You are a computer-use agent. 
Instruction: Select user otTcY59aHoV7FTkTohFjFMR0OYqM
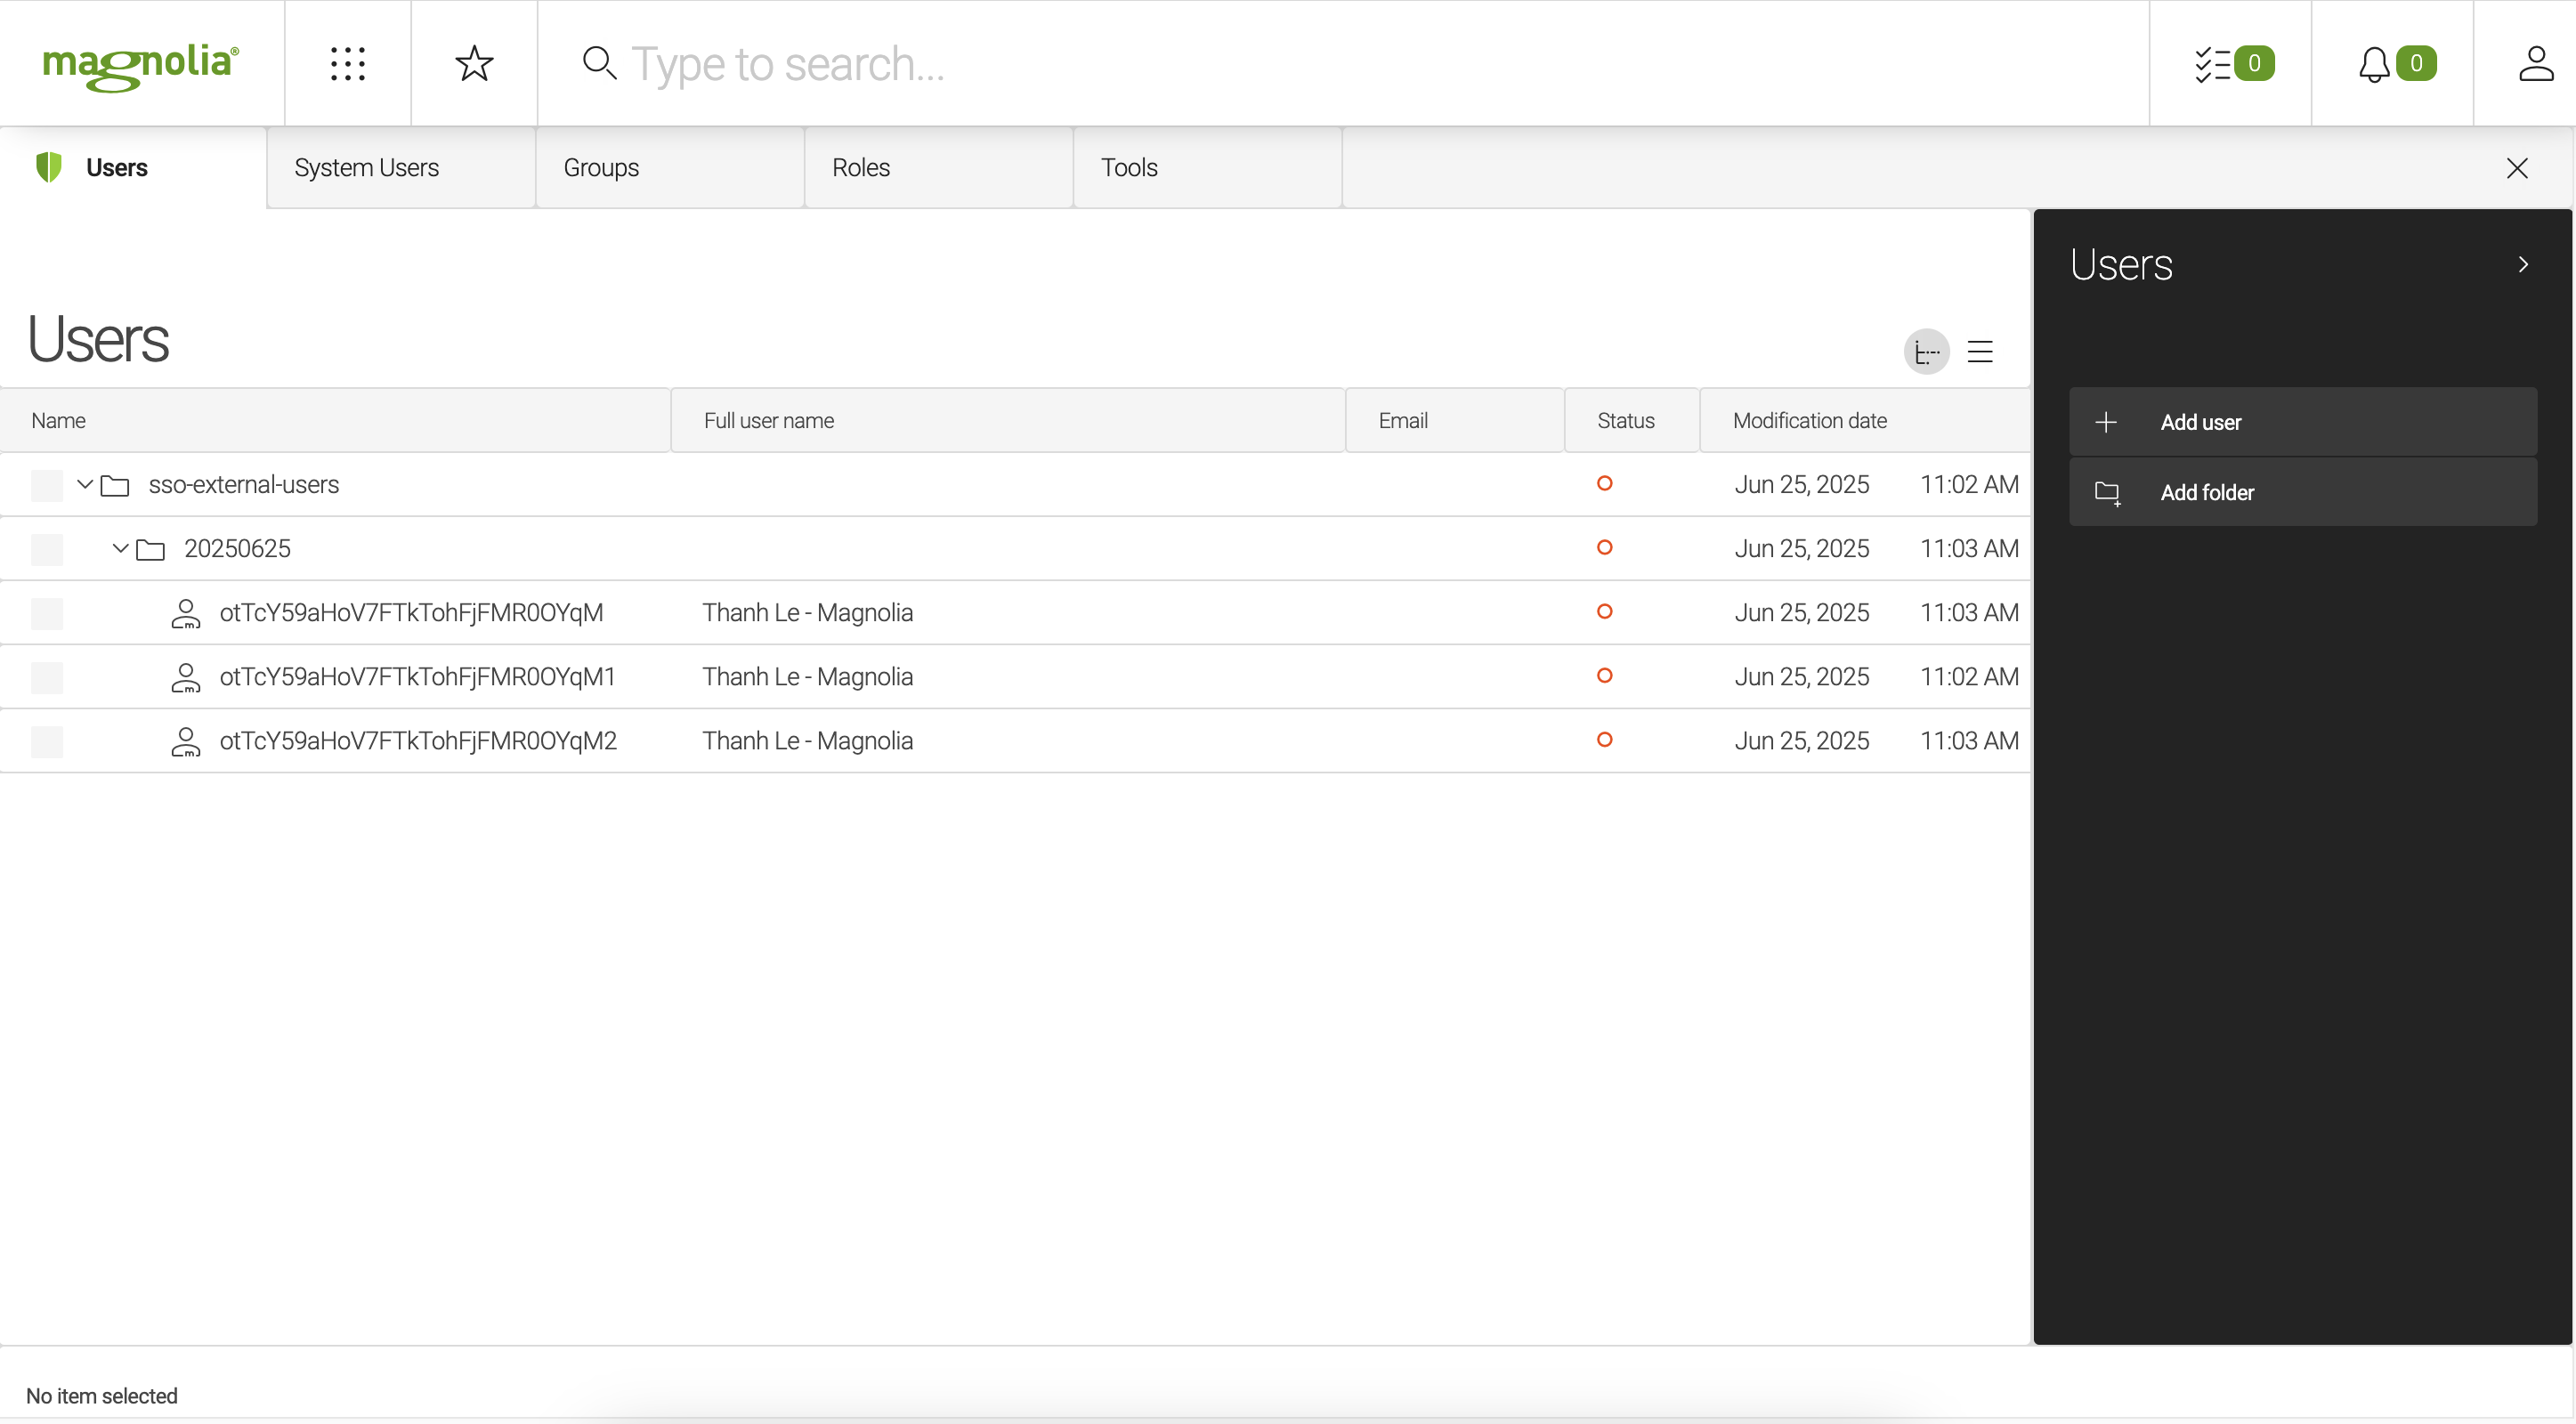tap(1015, 613)
